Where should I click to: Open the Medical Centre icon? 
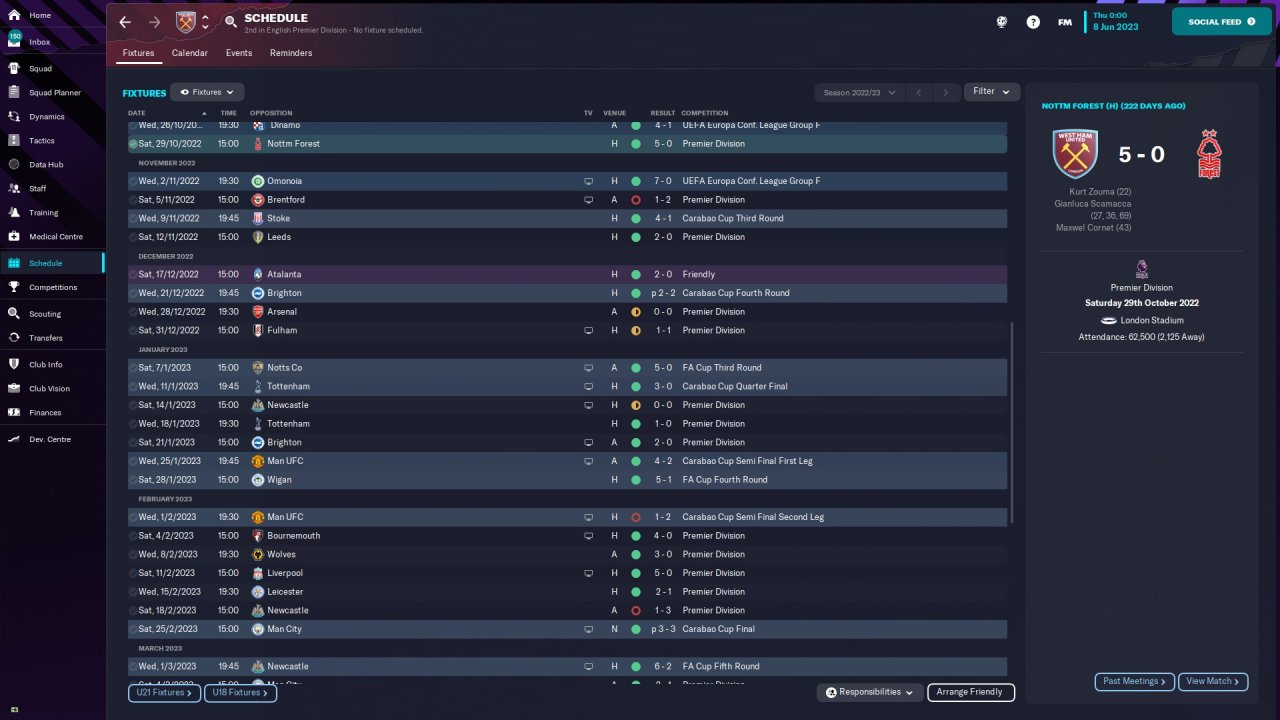[14, 237]
